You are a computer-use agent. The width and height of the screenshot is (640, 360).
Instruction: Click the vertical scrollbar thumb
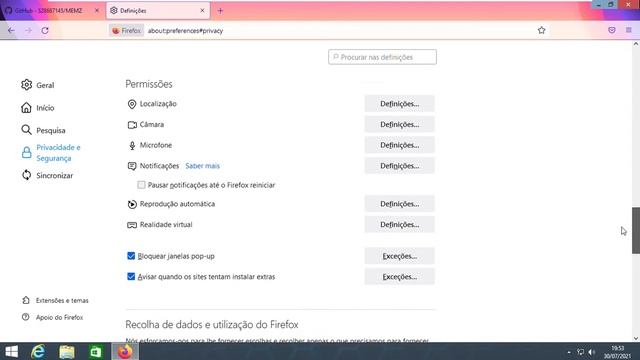pos(636,231)
